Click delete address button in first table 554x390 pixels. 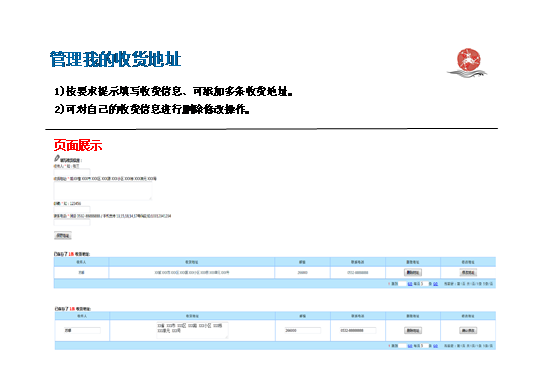click(x=413, y=272)
